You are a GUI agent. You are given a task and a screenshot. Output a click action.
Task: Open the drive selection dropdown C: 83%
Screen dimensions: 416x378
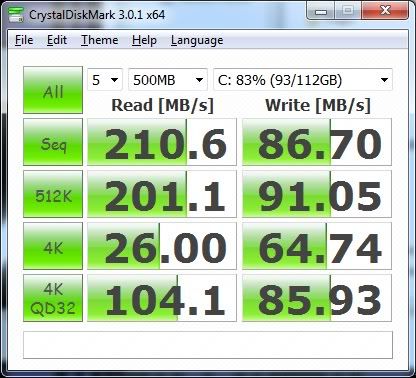click(303, 80)
